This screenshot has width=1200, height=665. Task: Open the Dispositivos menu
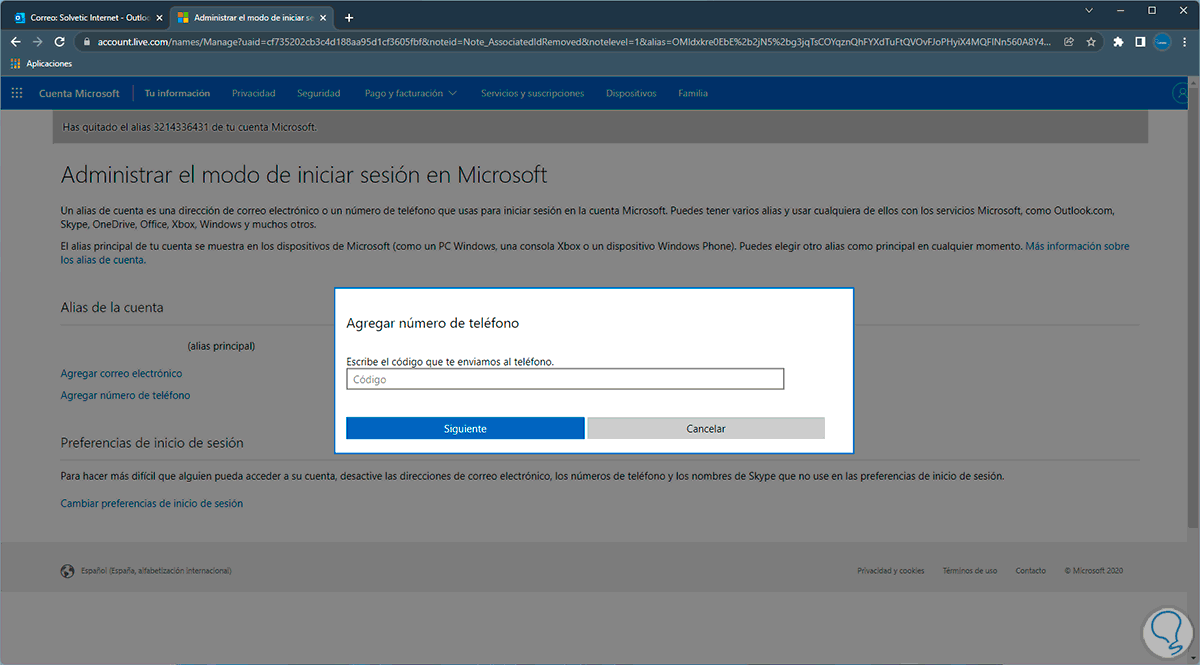pos(631,93)
